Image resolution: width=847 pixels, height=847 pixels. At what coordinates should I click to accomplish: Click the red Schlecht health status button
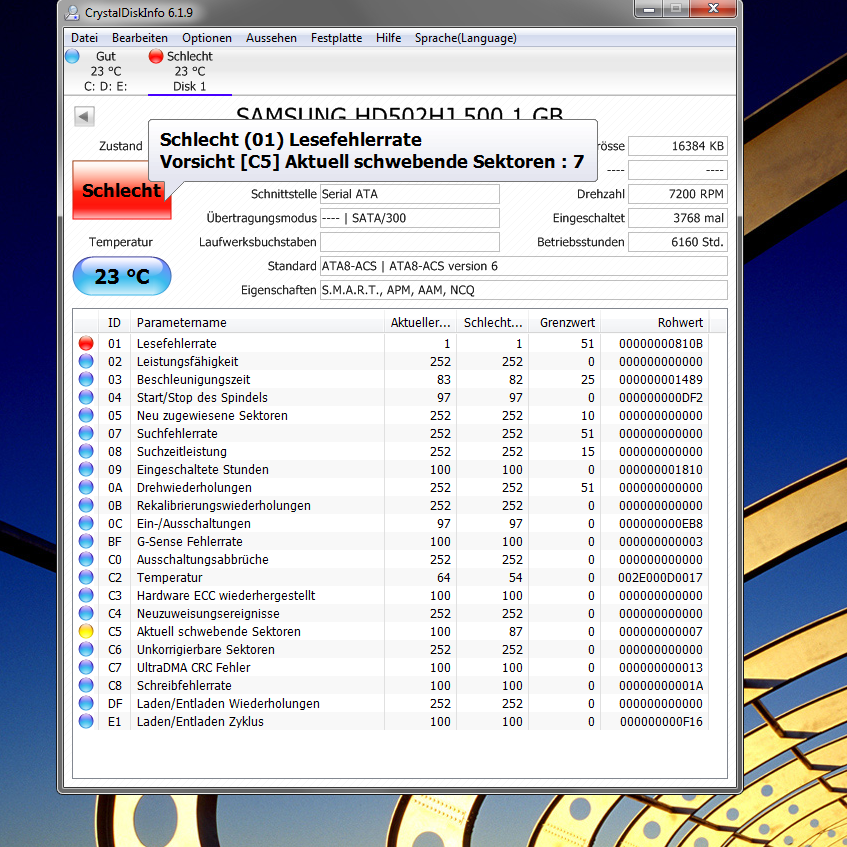coord(122,190)
